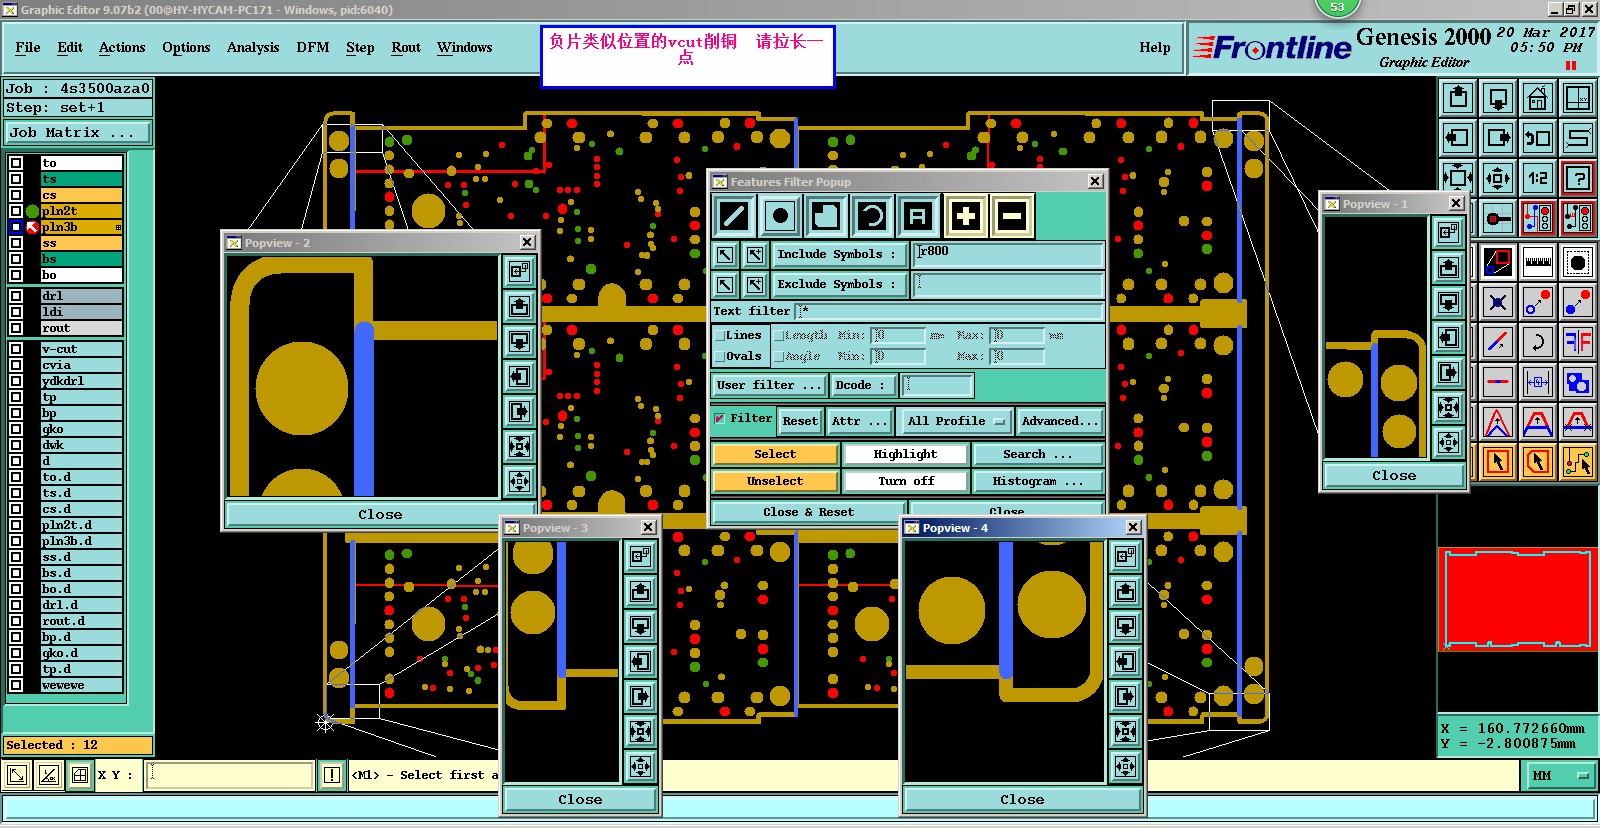1600x828 pixels.
Task: Open the Histogram ... panel
Action: [1037, 481]
